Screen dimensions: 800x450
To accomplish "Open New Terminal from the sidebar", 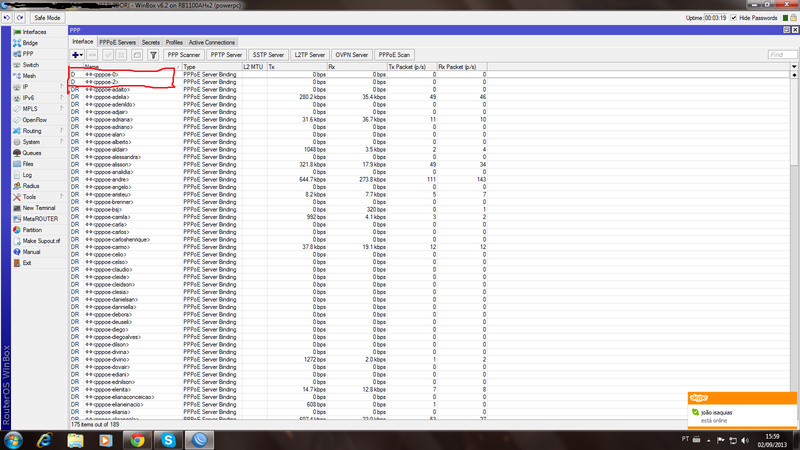I will 39,208.
